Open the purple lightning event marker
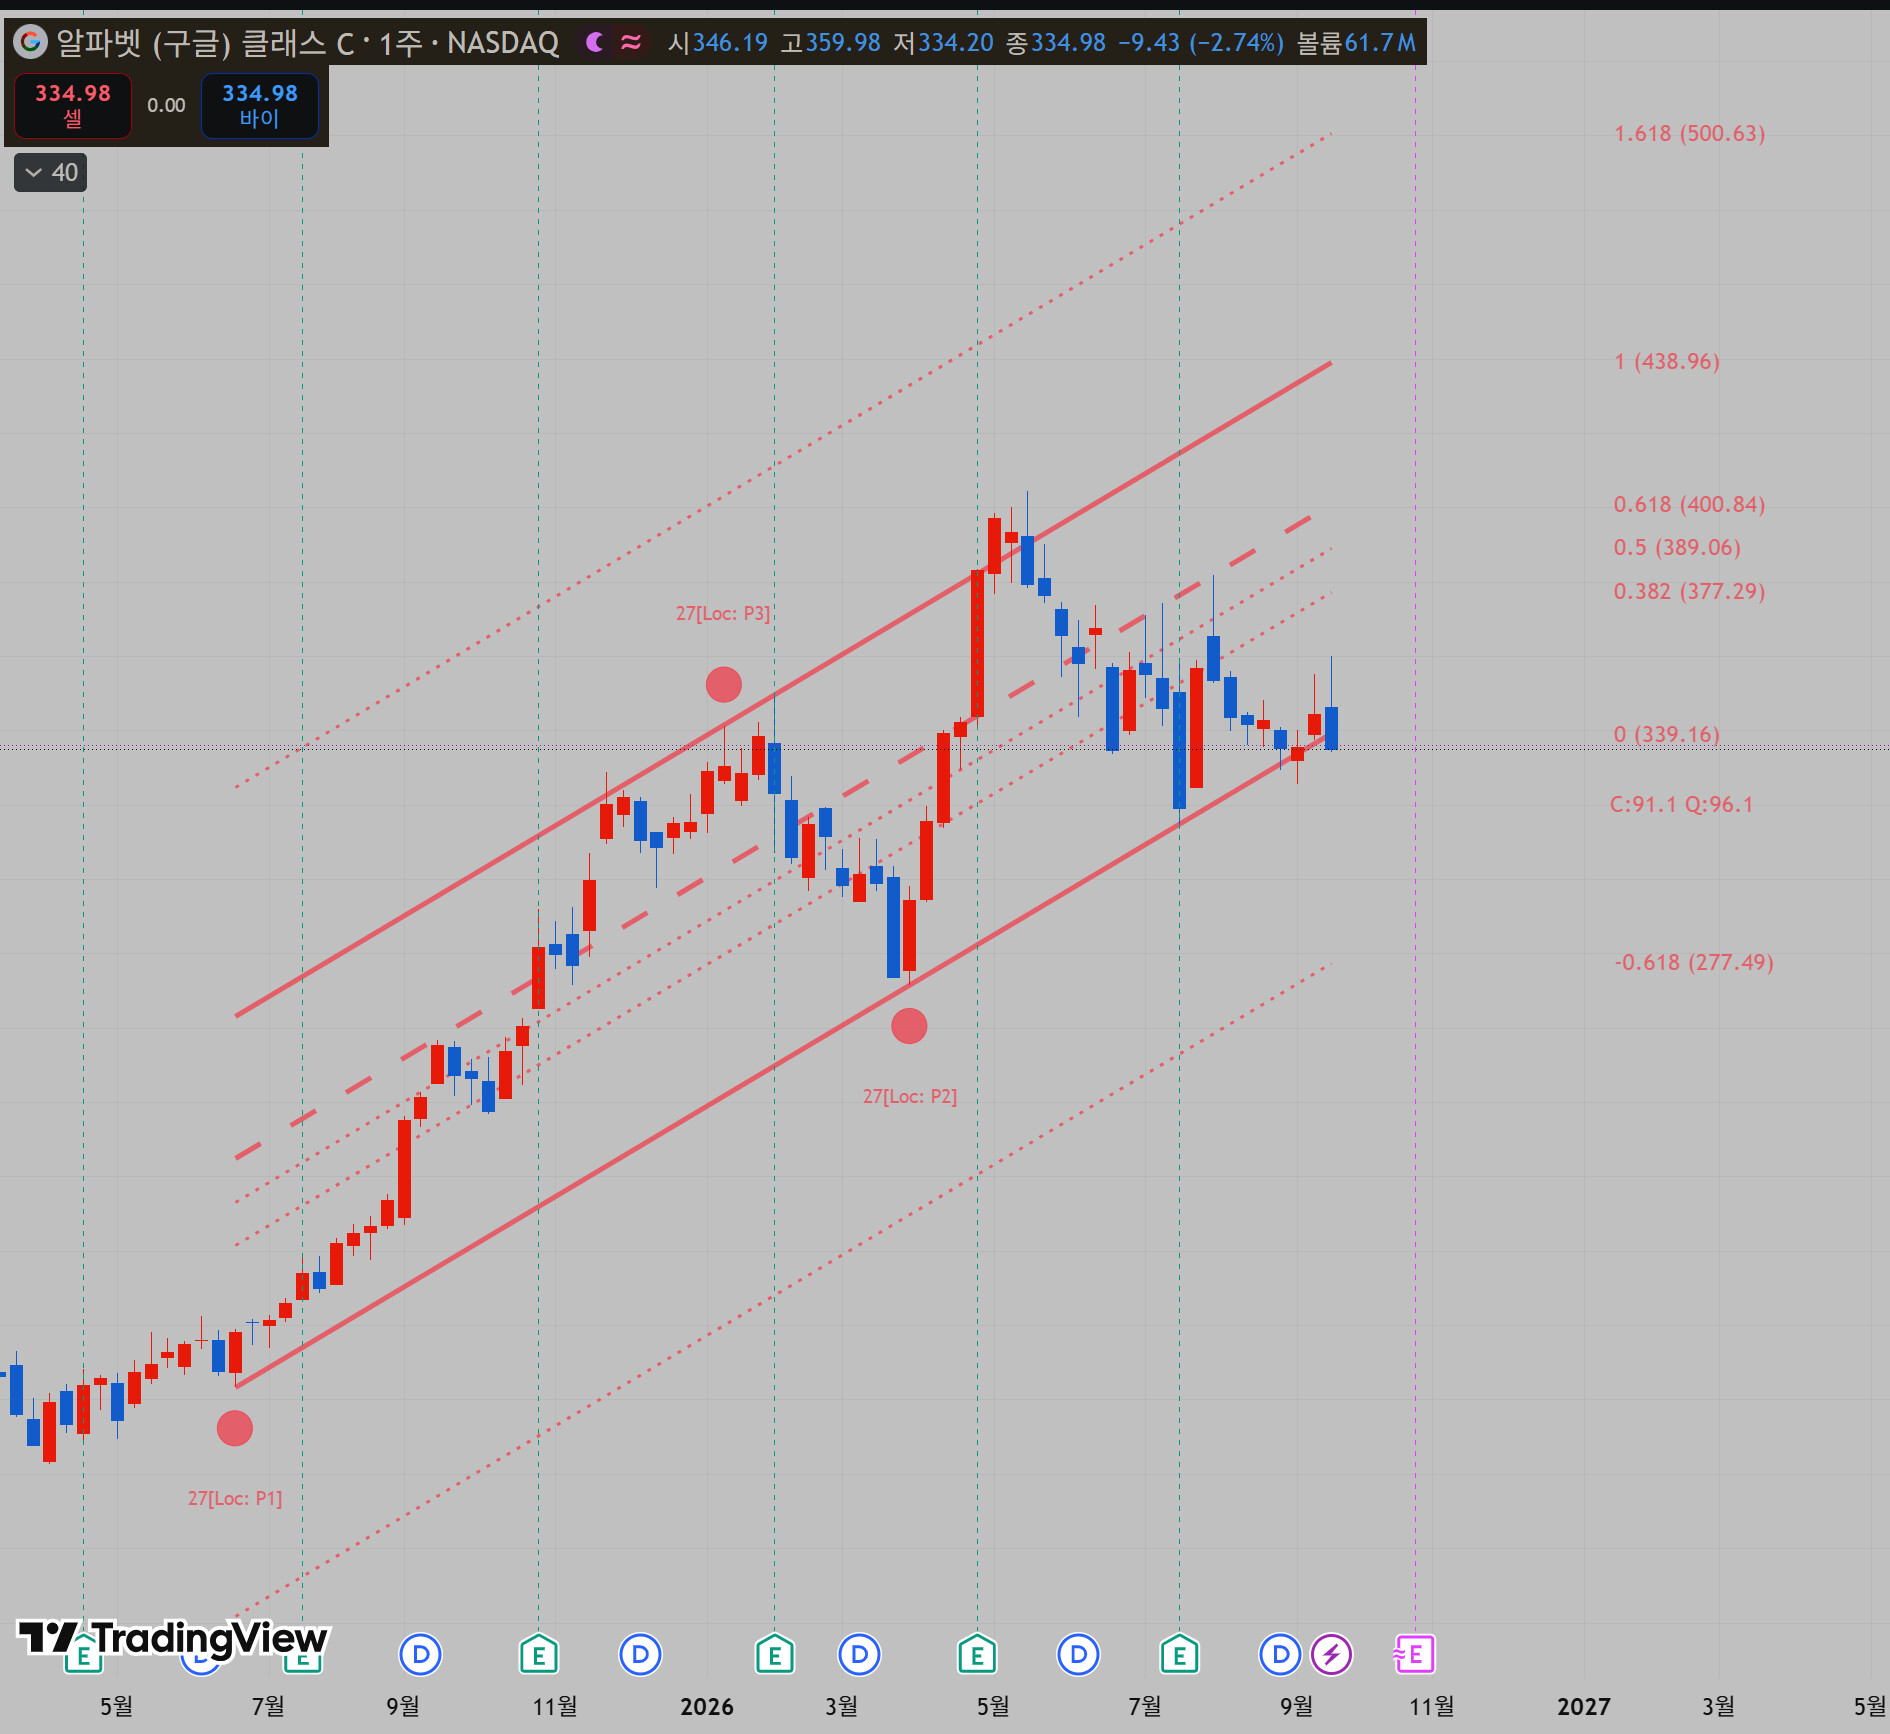The width and height of the screenshot is (1890, 1734). tap(1331, 1654)
